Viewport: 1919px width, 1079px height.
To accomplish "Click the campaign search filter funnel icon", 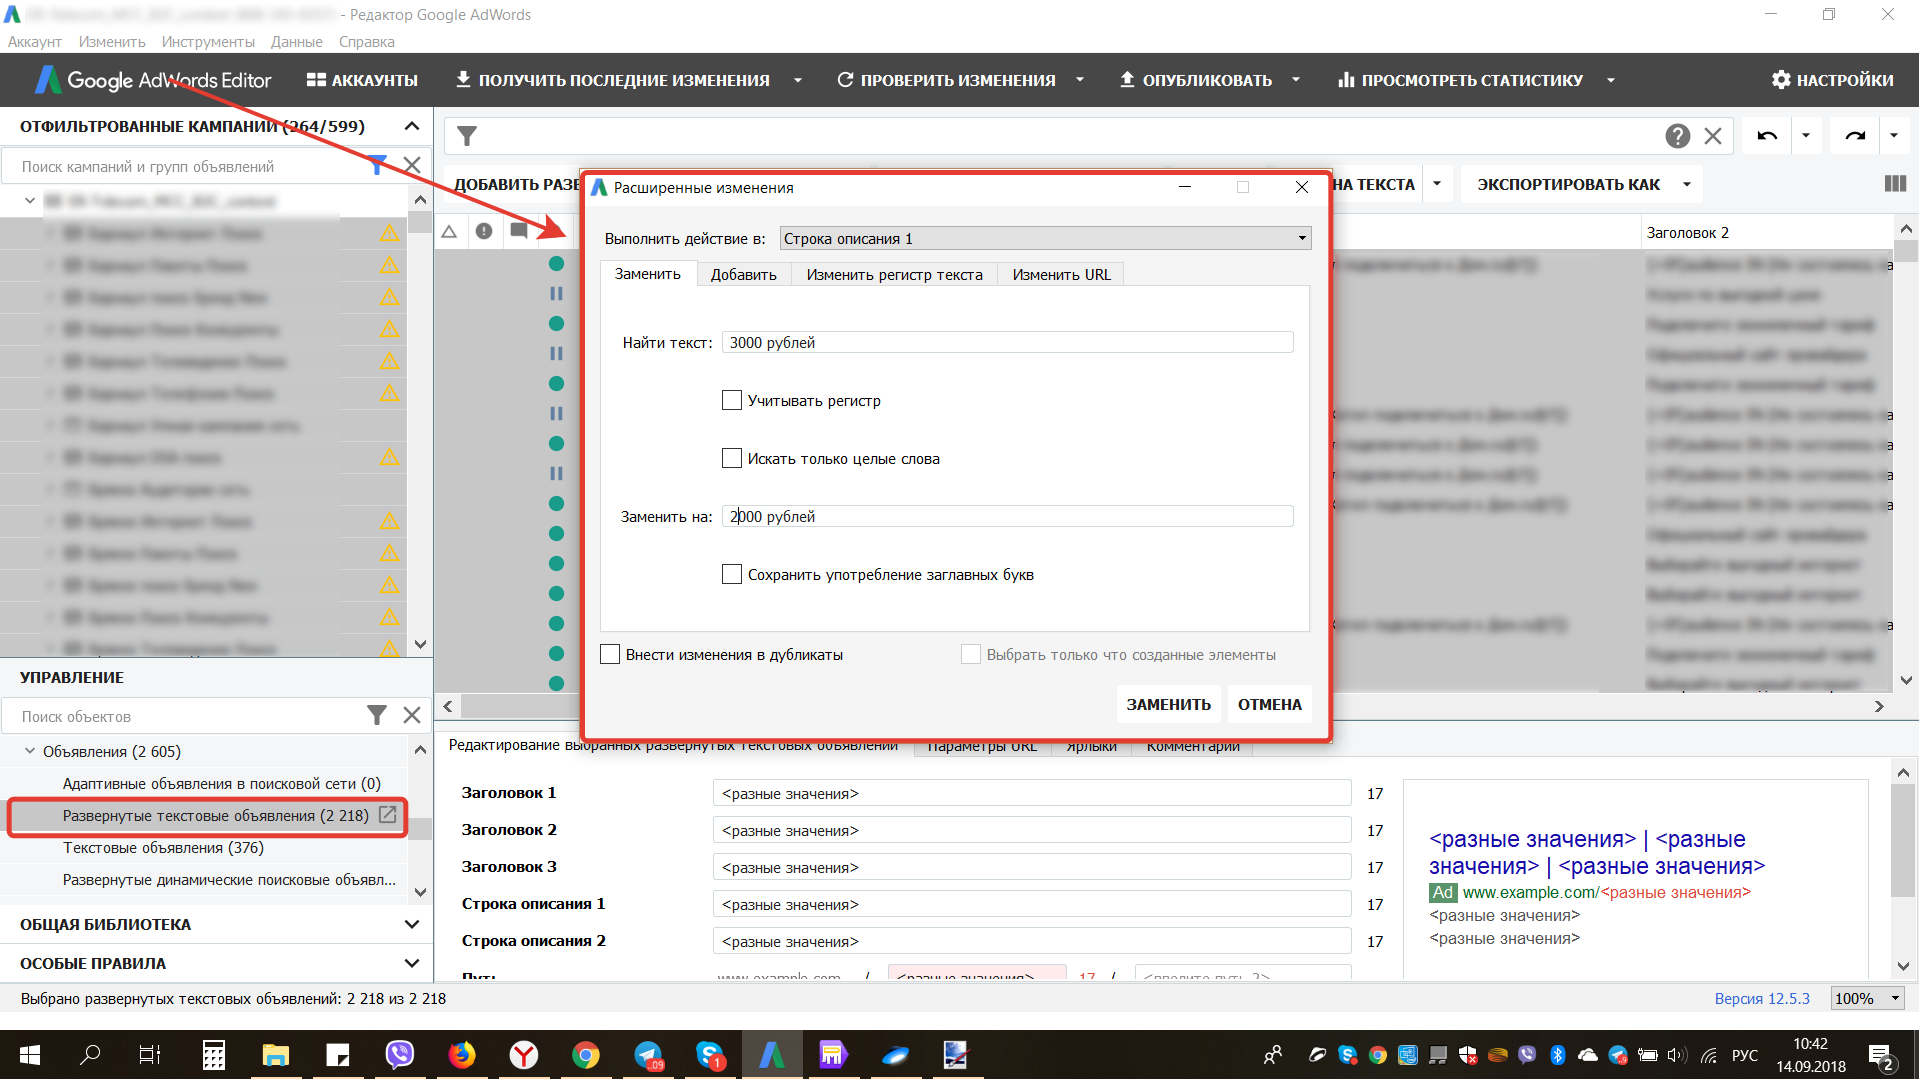I will click(377, 165).
